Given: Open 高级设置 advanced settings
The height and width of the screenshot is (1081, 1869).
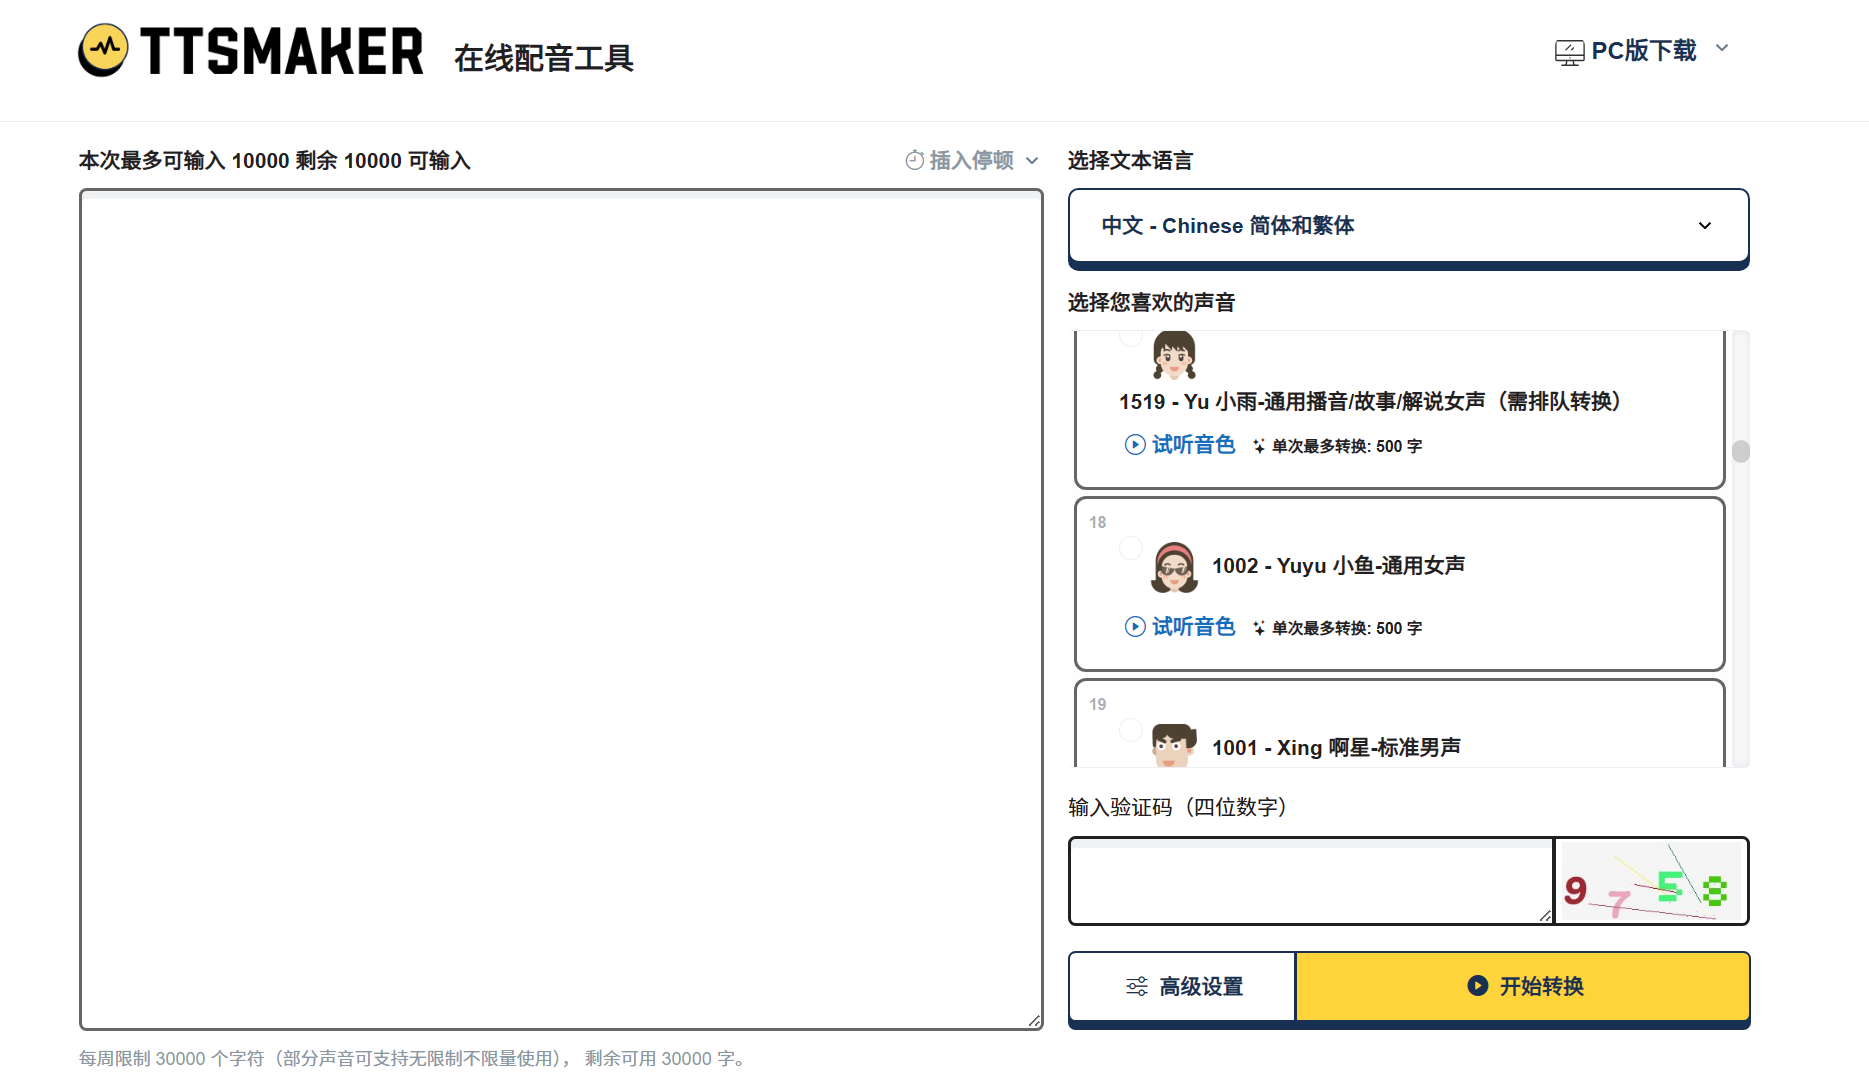Looking at the screenshot, I should [x=1183, y=987].
